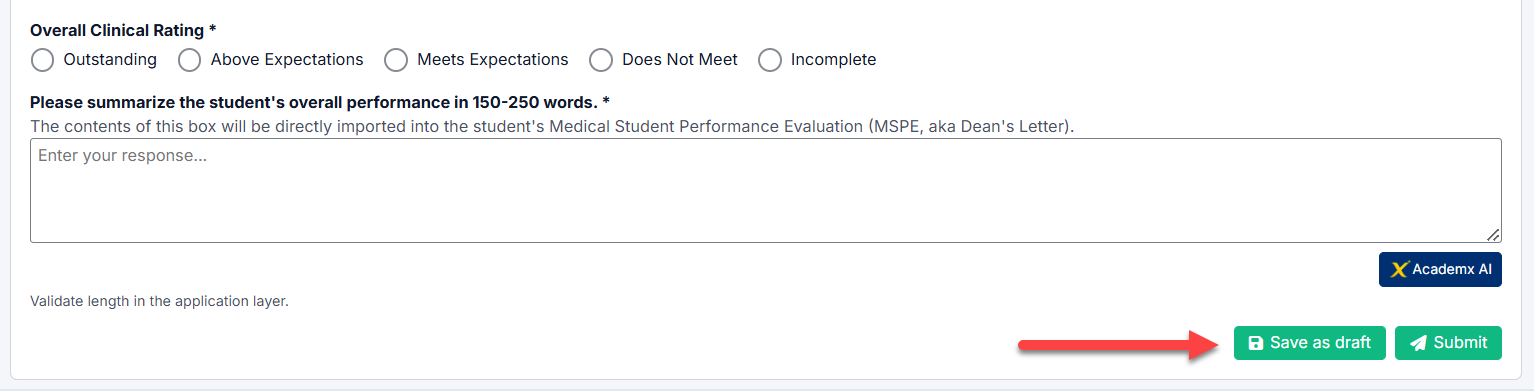Click the Outstanding label text
Viewport: 1534px width, 391px height.
110,60
